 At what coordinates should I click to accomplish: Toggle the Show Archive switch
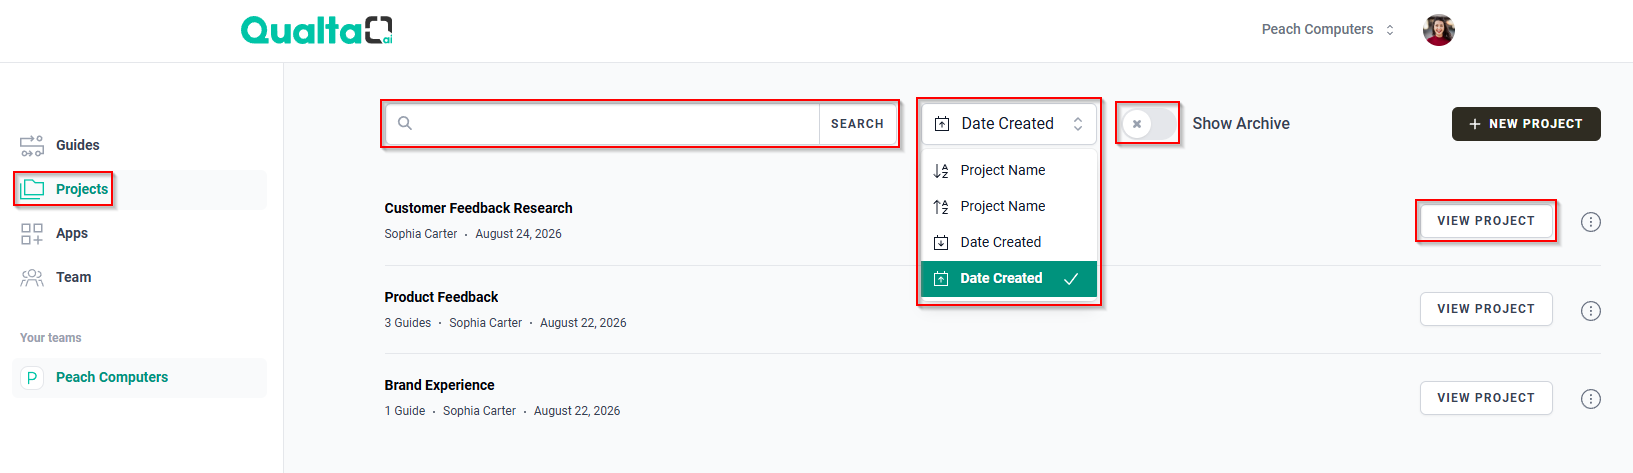tap(1149, 124)
